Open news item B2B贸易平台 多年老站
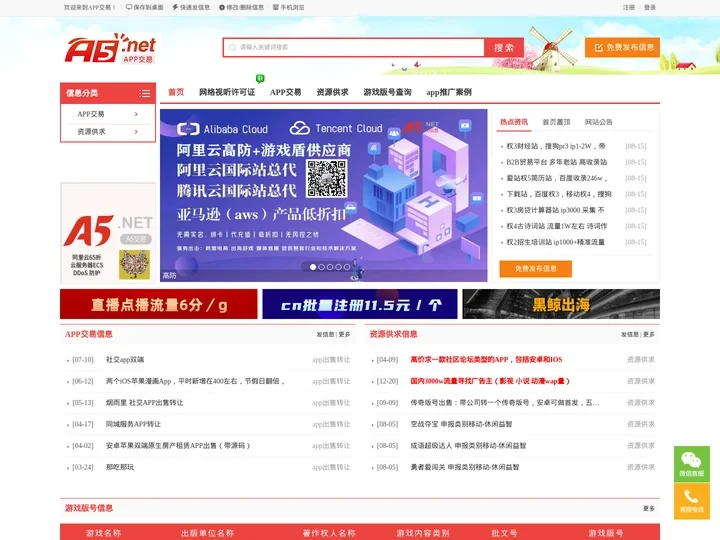The width and height of the screenshot is (720, 540). (x=557, y=162)
